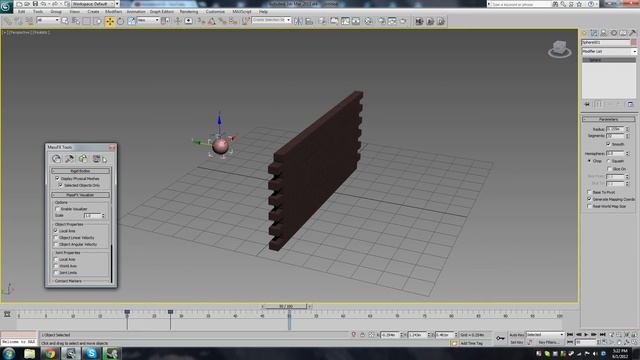Open the reference coordinate system dropdown
The image size is (640, 360).
tap(148, 20)
